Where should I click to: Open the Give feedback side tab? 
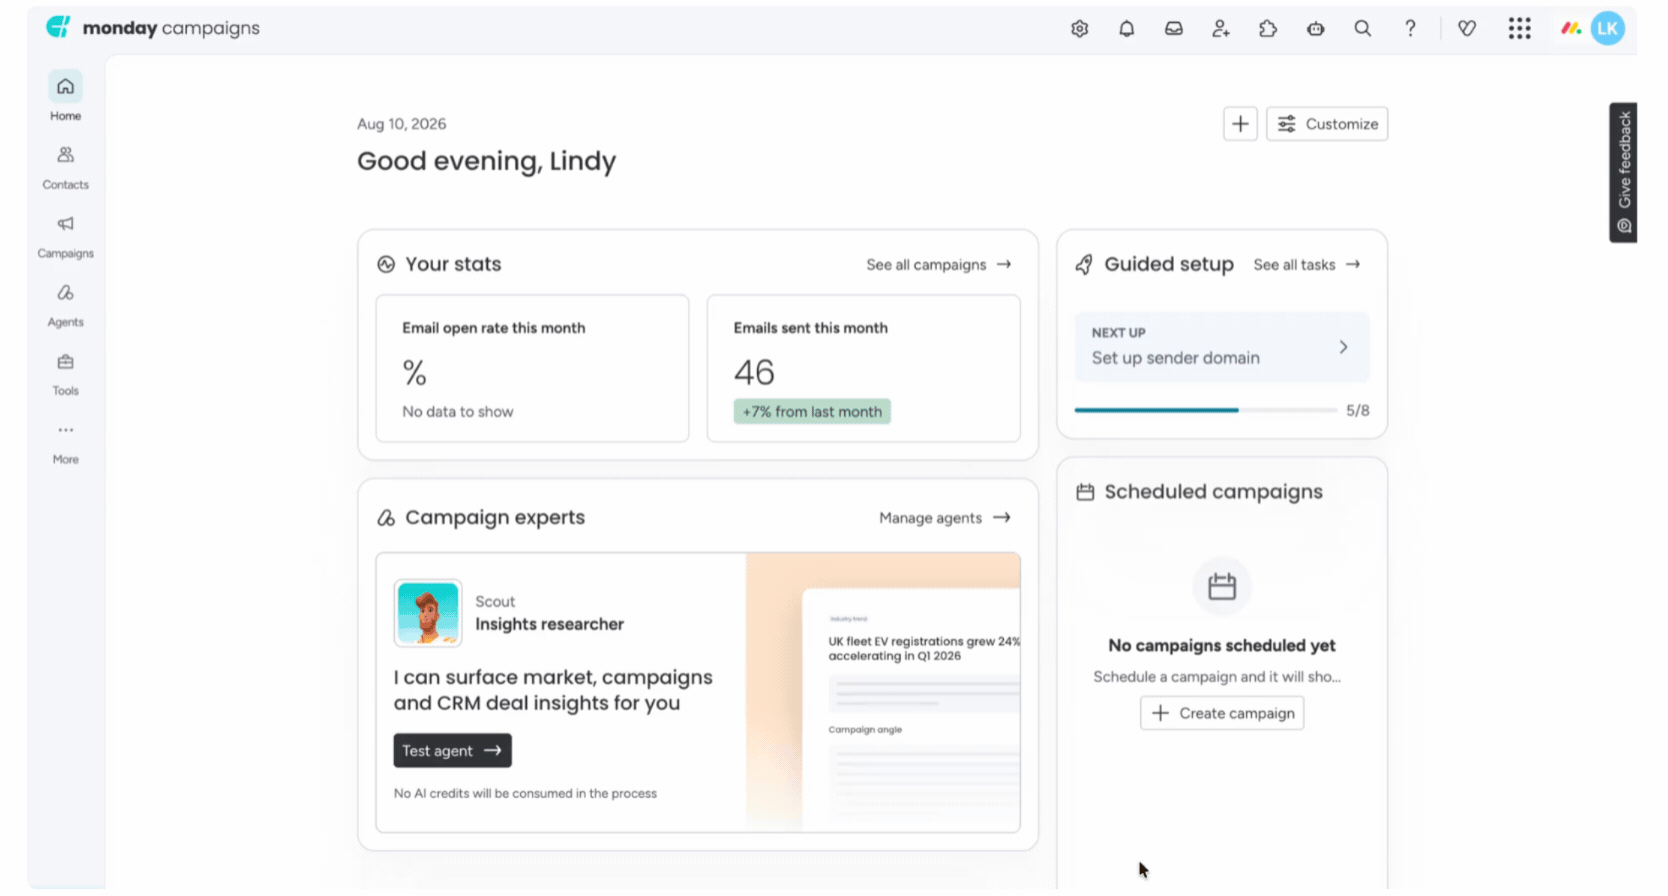click(x=1623, y=172)
